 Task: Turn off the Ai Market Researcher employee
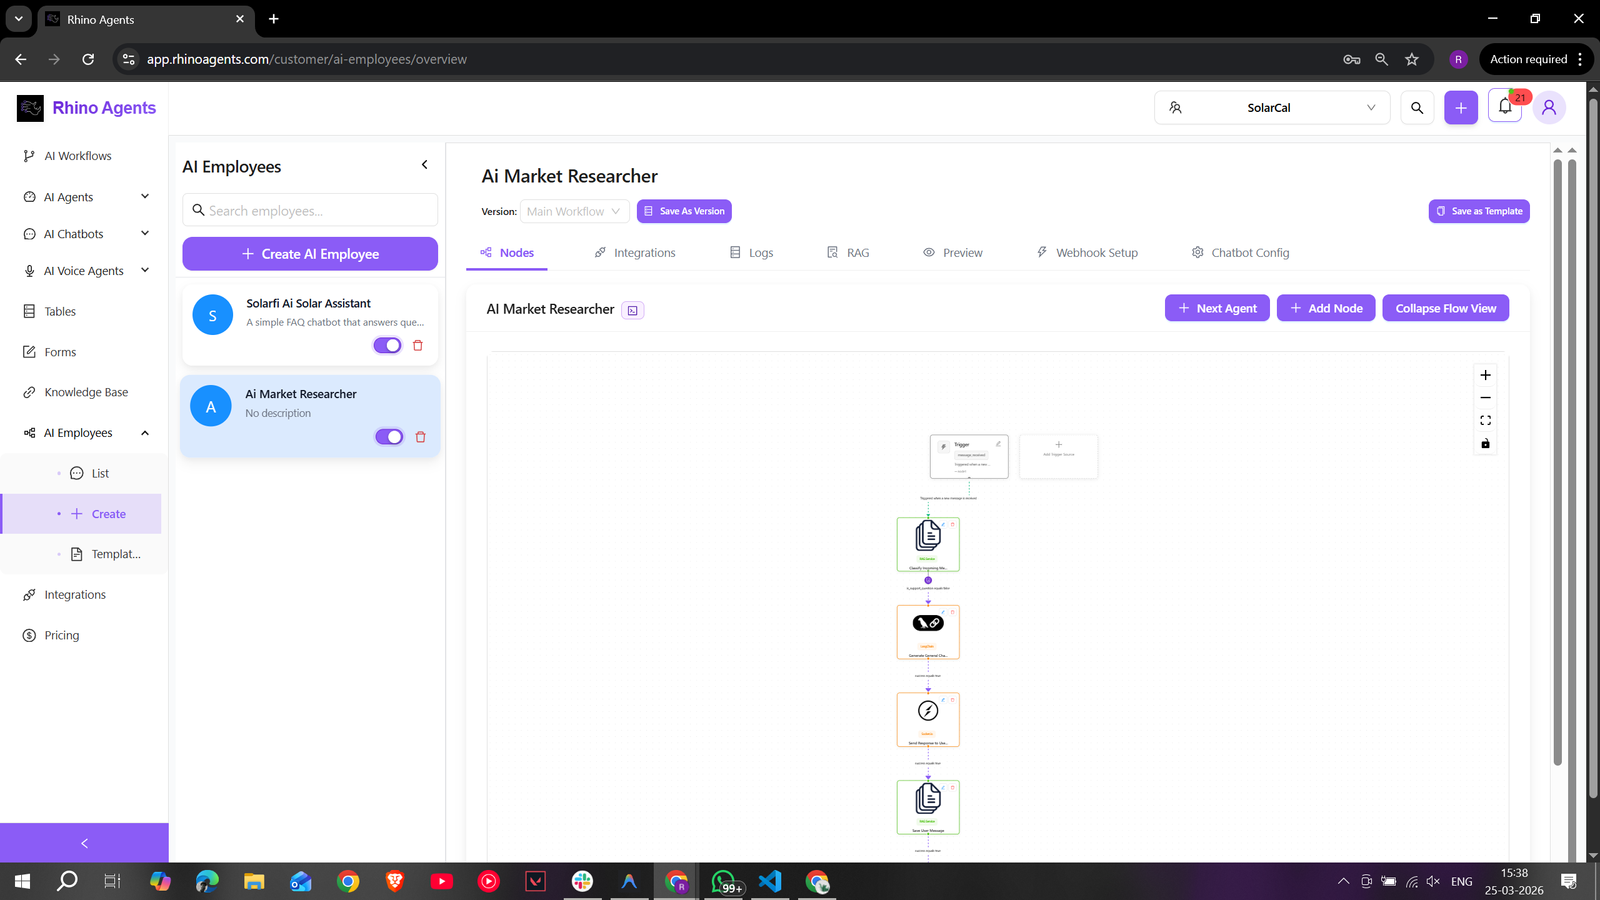click(x=389, y=437)
